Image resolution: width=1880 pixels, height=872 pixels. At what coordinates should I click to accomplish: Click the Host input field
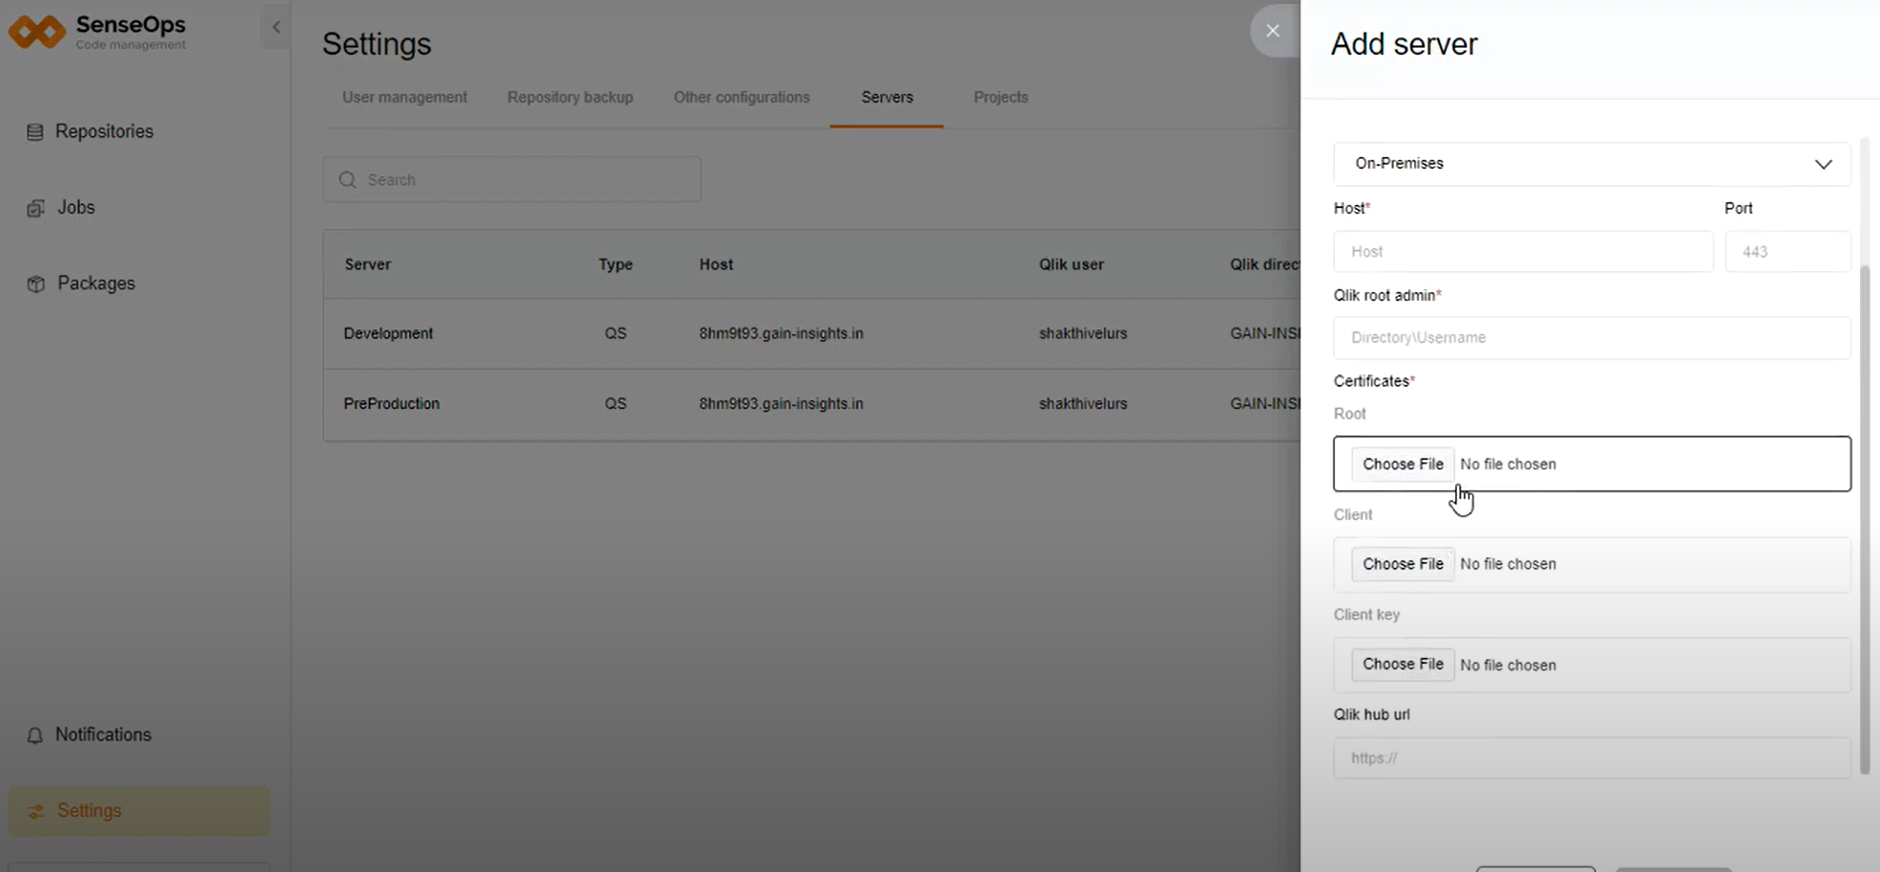[x=1523, y=252]
